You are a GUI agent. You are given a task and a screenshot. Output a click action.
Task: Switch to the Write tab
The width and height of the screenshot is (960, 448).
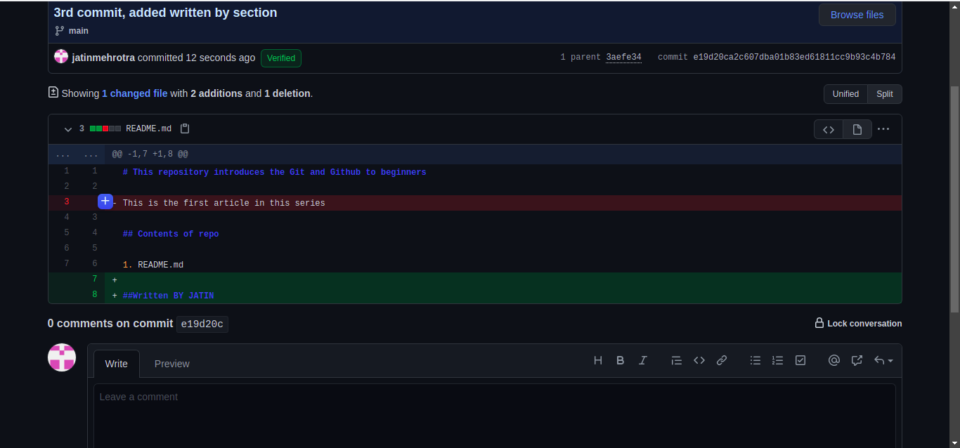(116, 364)
